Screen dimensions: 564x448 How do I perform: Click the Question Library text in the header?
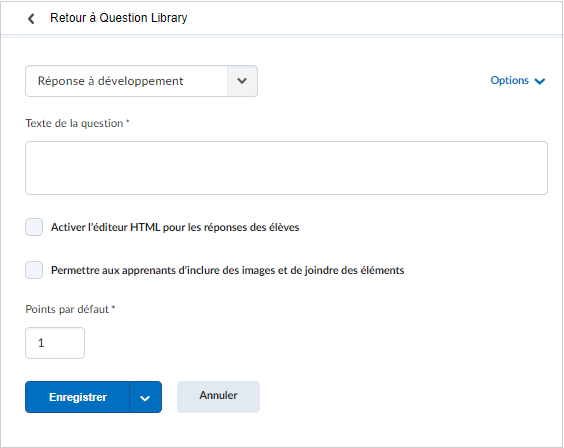tap(143, 18)
